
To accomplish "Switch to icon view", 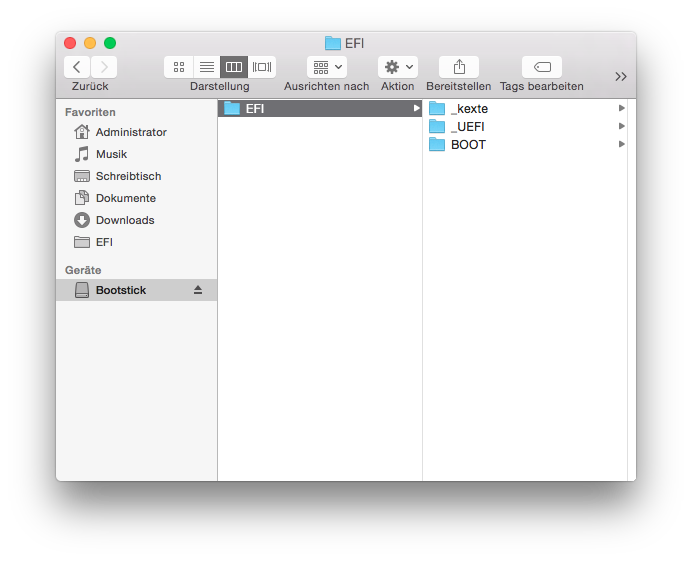I will tap(178, 67).
